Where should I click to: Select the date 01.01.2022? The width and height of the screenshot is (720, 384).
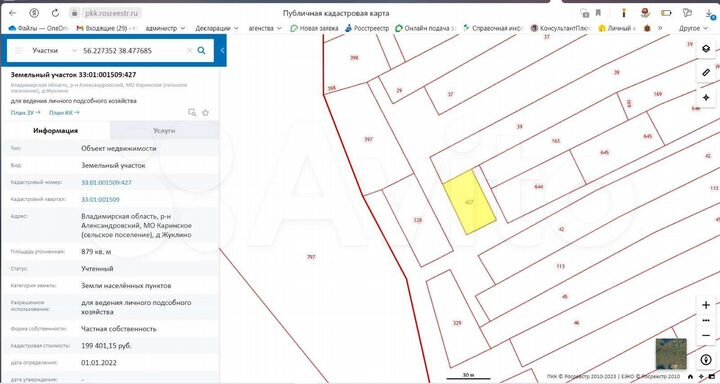click(99, 362)
